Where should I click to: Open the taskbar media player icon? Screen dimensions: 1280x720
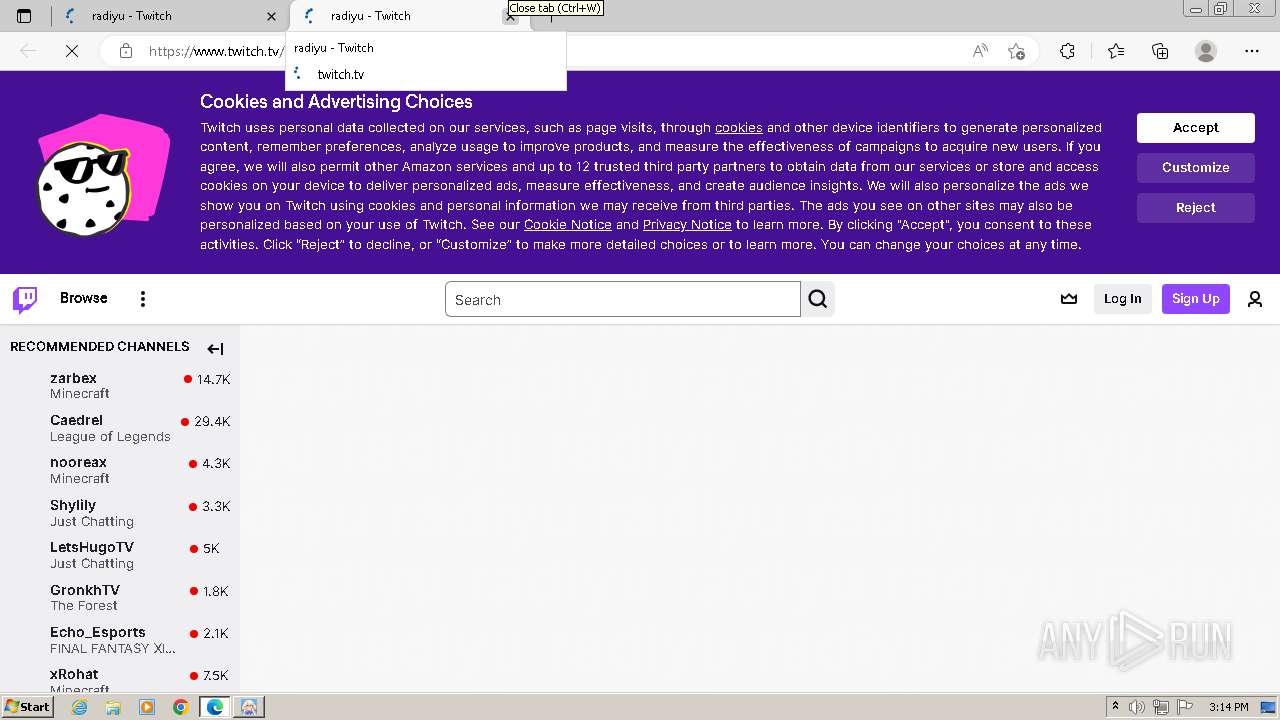[x=147, y=707]
